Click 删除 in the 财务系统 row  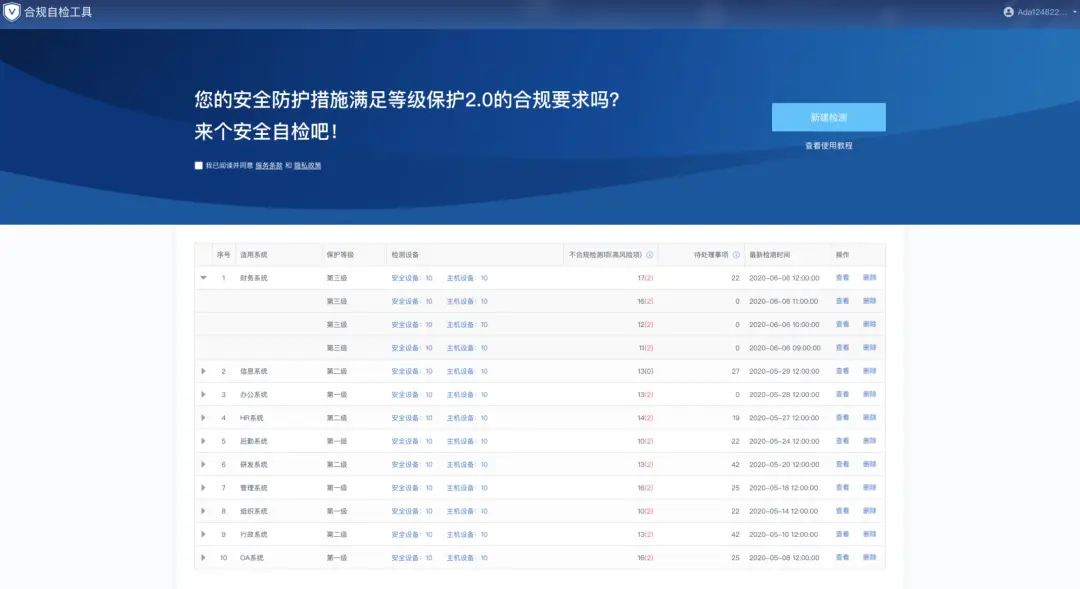click(x=869, y=278)
